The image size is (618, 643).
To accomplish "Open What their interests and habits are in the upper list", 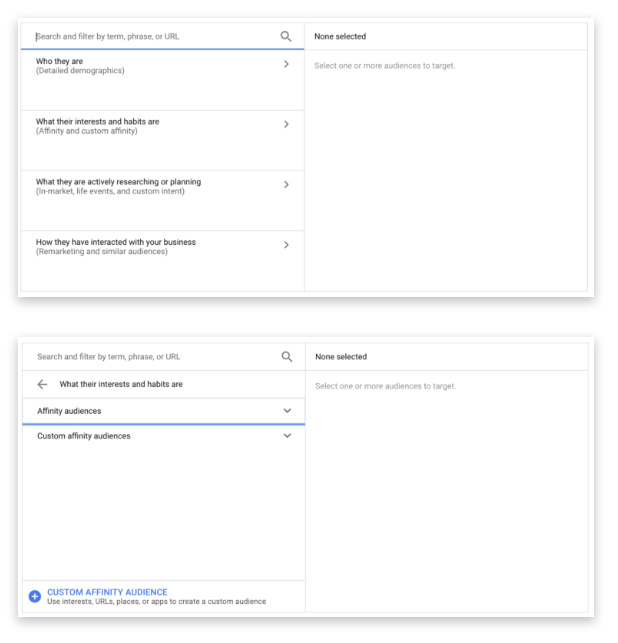I will point(97,122).
